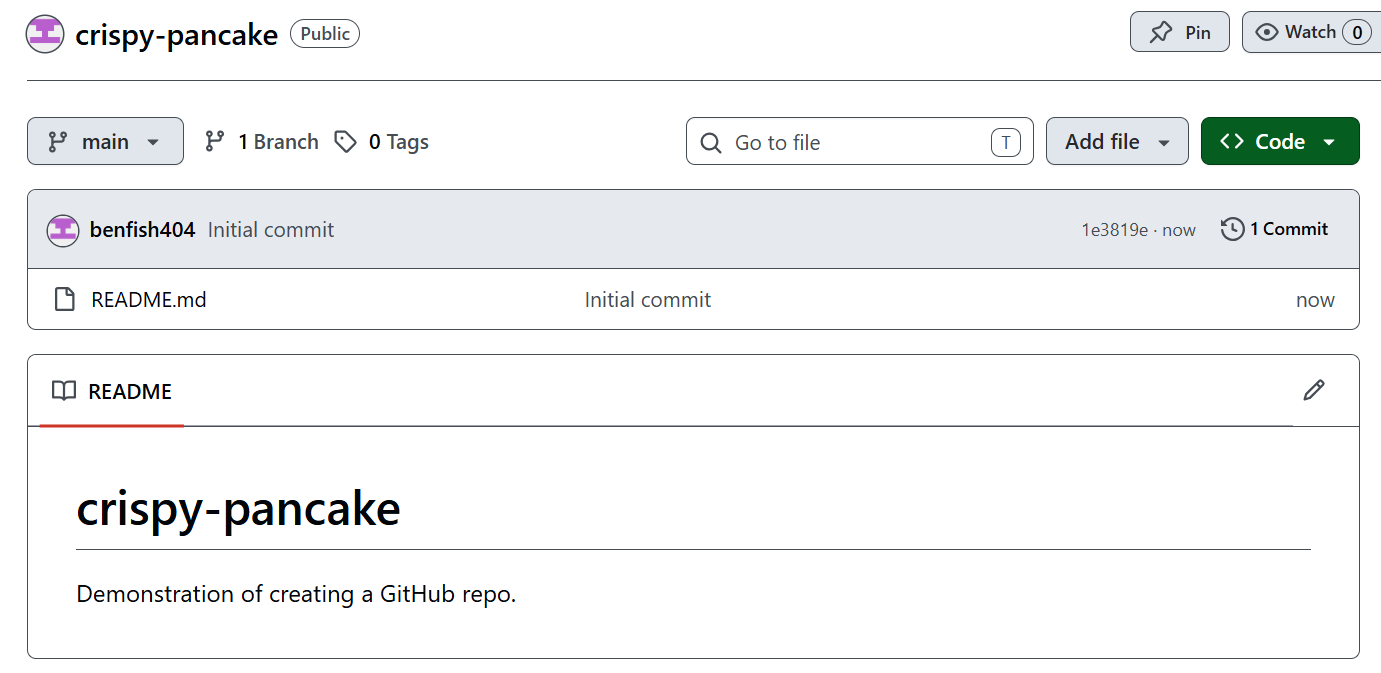Click the repository owner avatar beside crispy-pancake
The width and height of the screenshot is (1381, 673).
point(44,34)
